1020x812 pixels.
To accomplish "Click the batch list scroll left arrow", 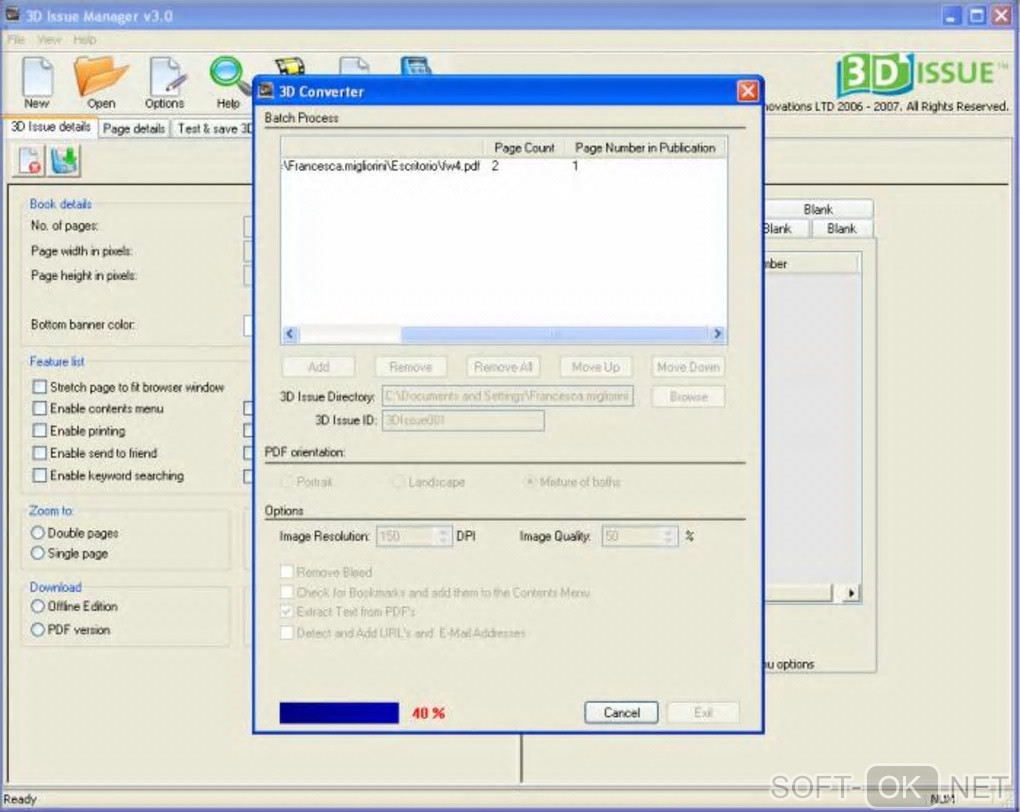I will tap(290, 334).
